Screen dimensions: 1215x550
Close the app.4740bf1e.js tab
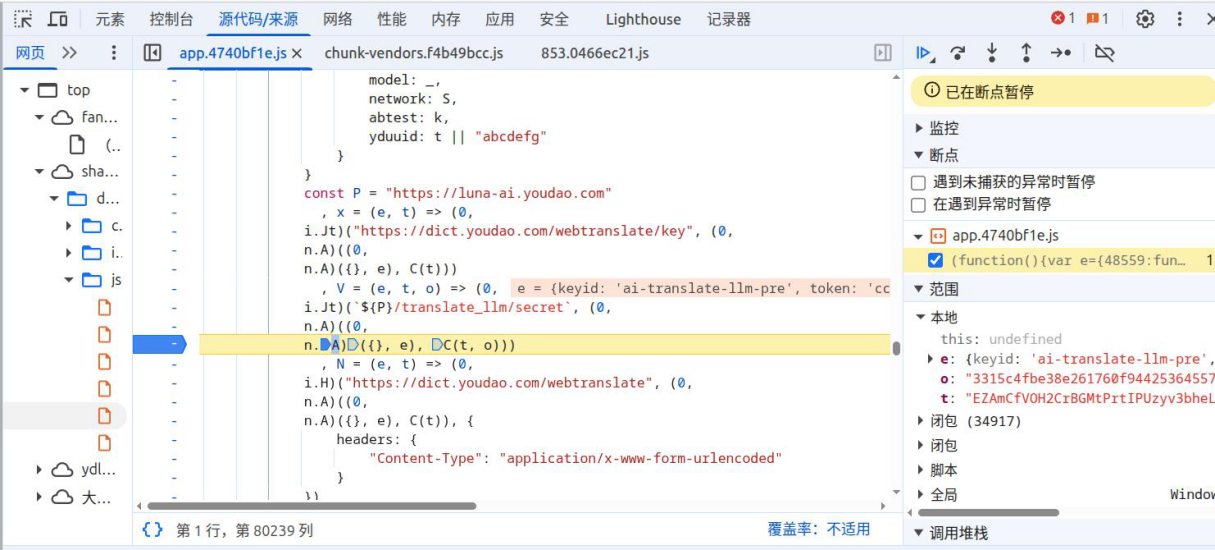point(297,54)
